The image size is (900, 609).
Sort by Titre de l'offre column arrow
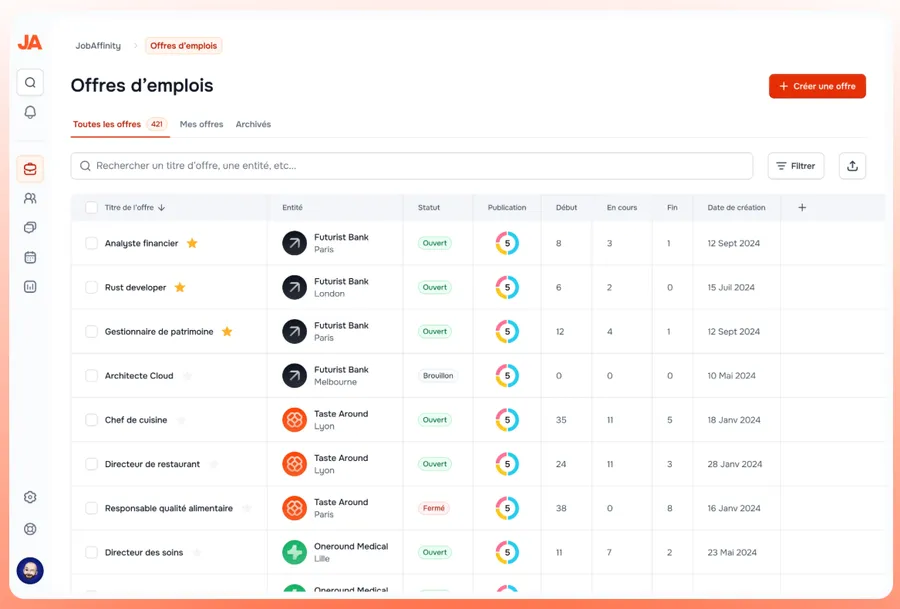click(161, 208)
